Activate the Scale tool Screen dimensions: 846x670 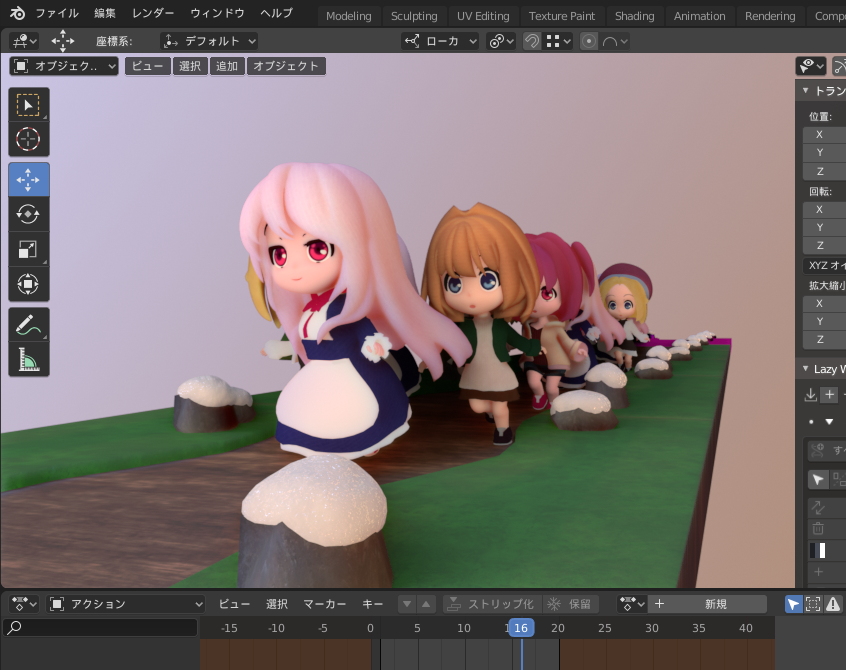click(x=29, y=249)
